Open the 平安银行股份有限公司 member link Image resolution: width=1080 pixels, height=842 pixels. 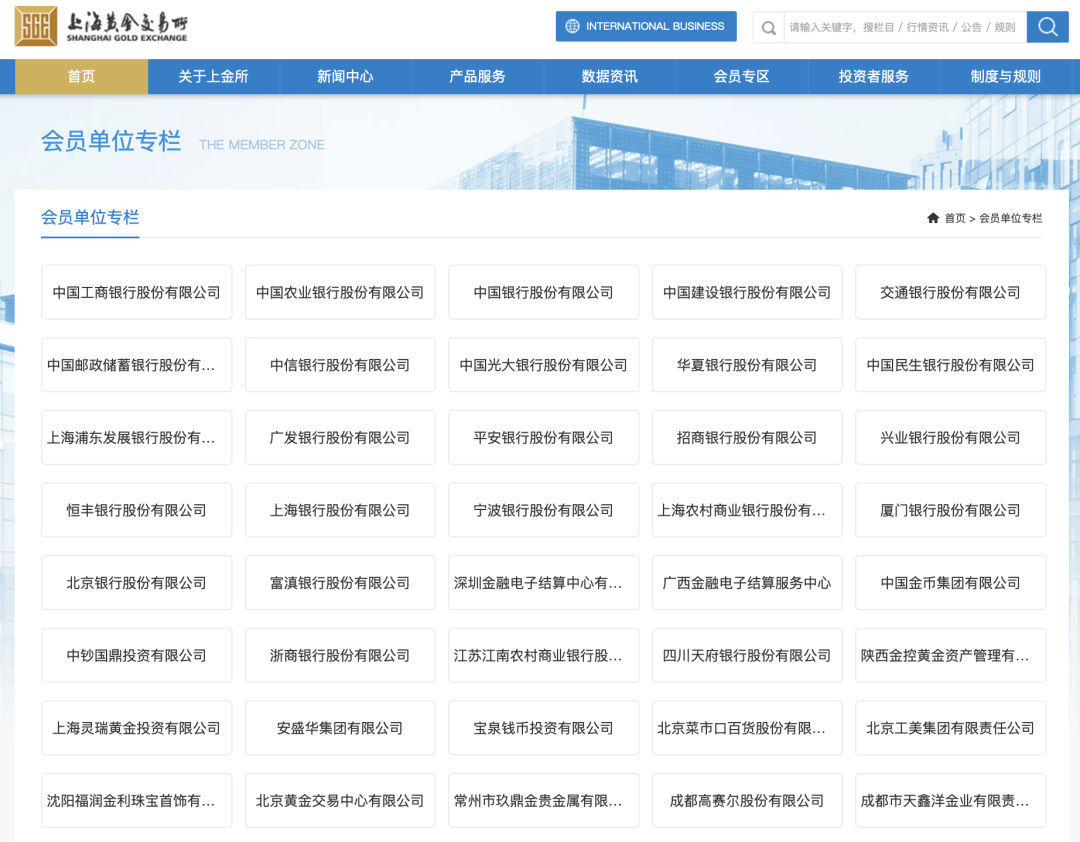543,437
